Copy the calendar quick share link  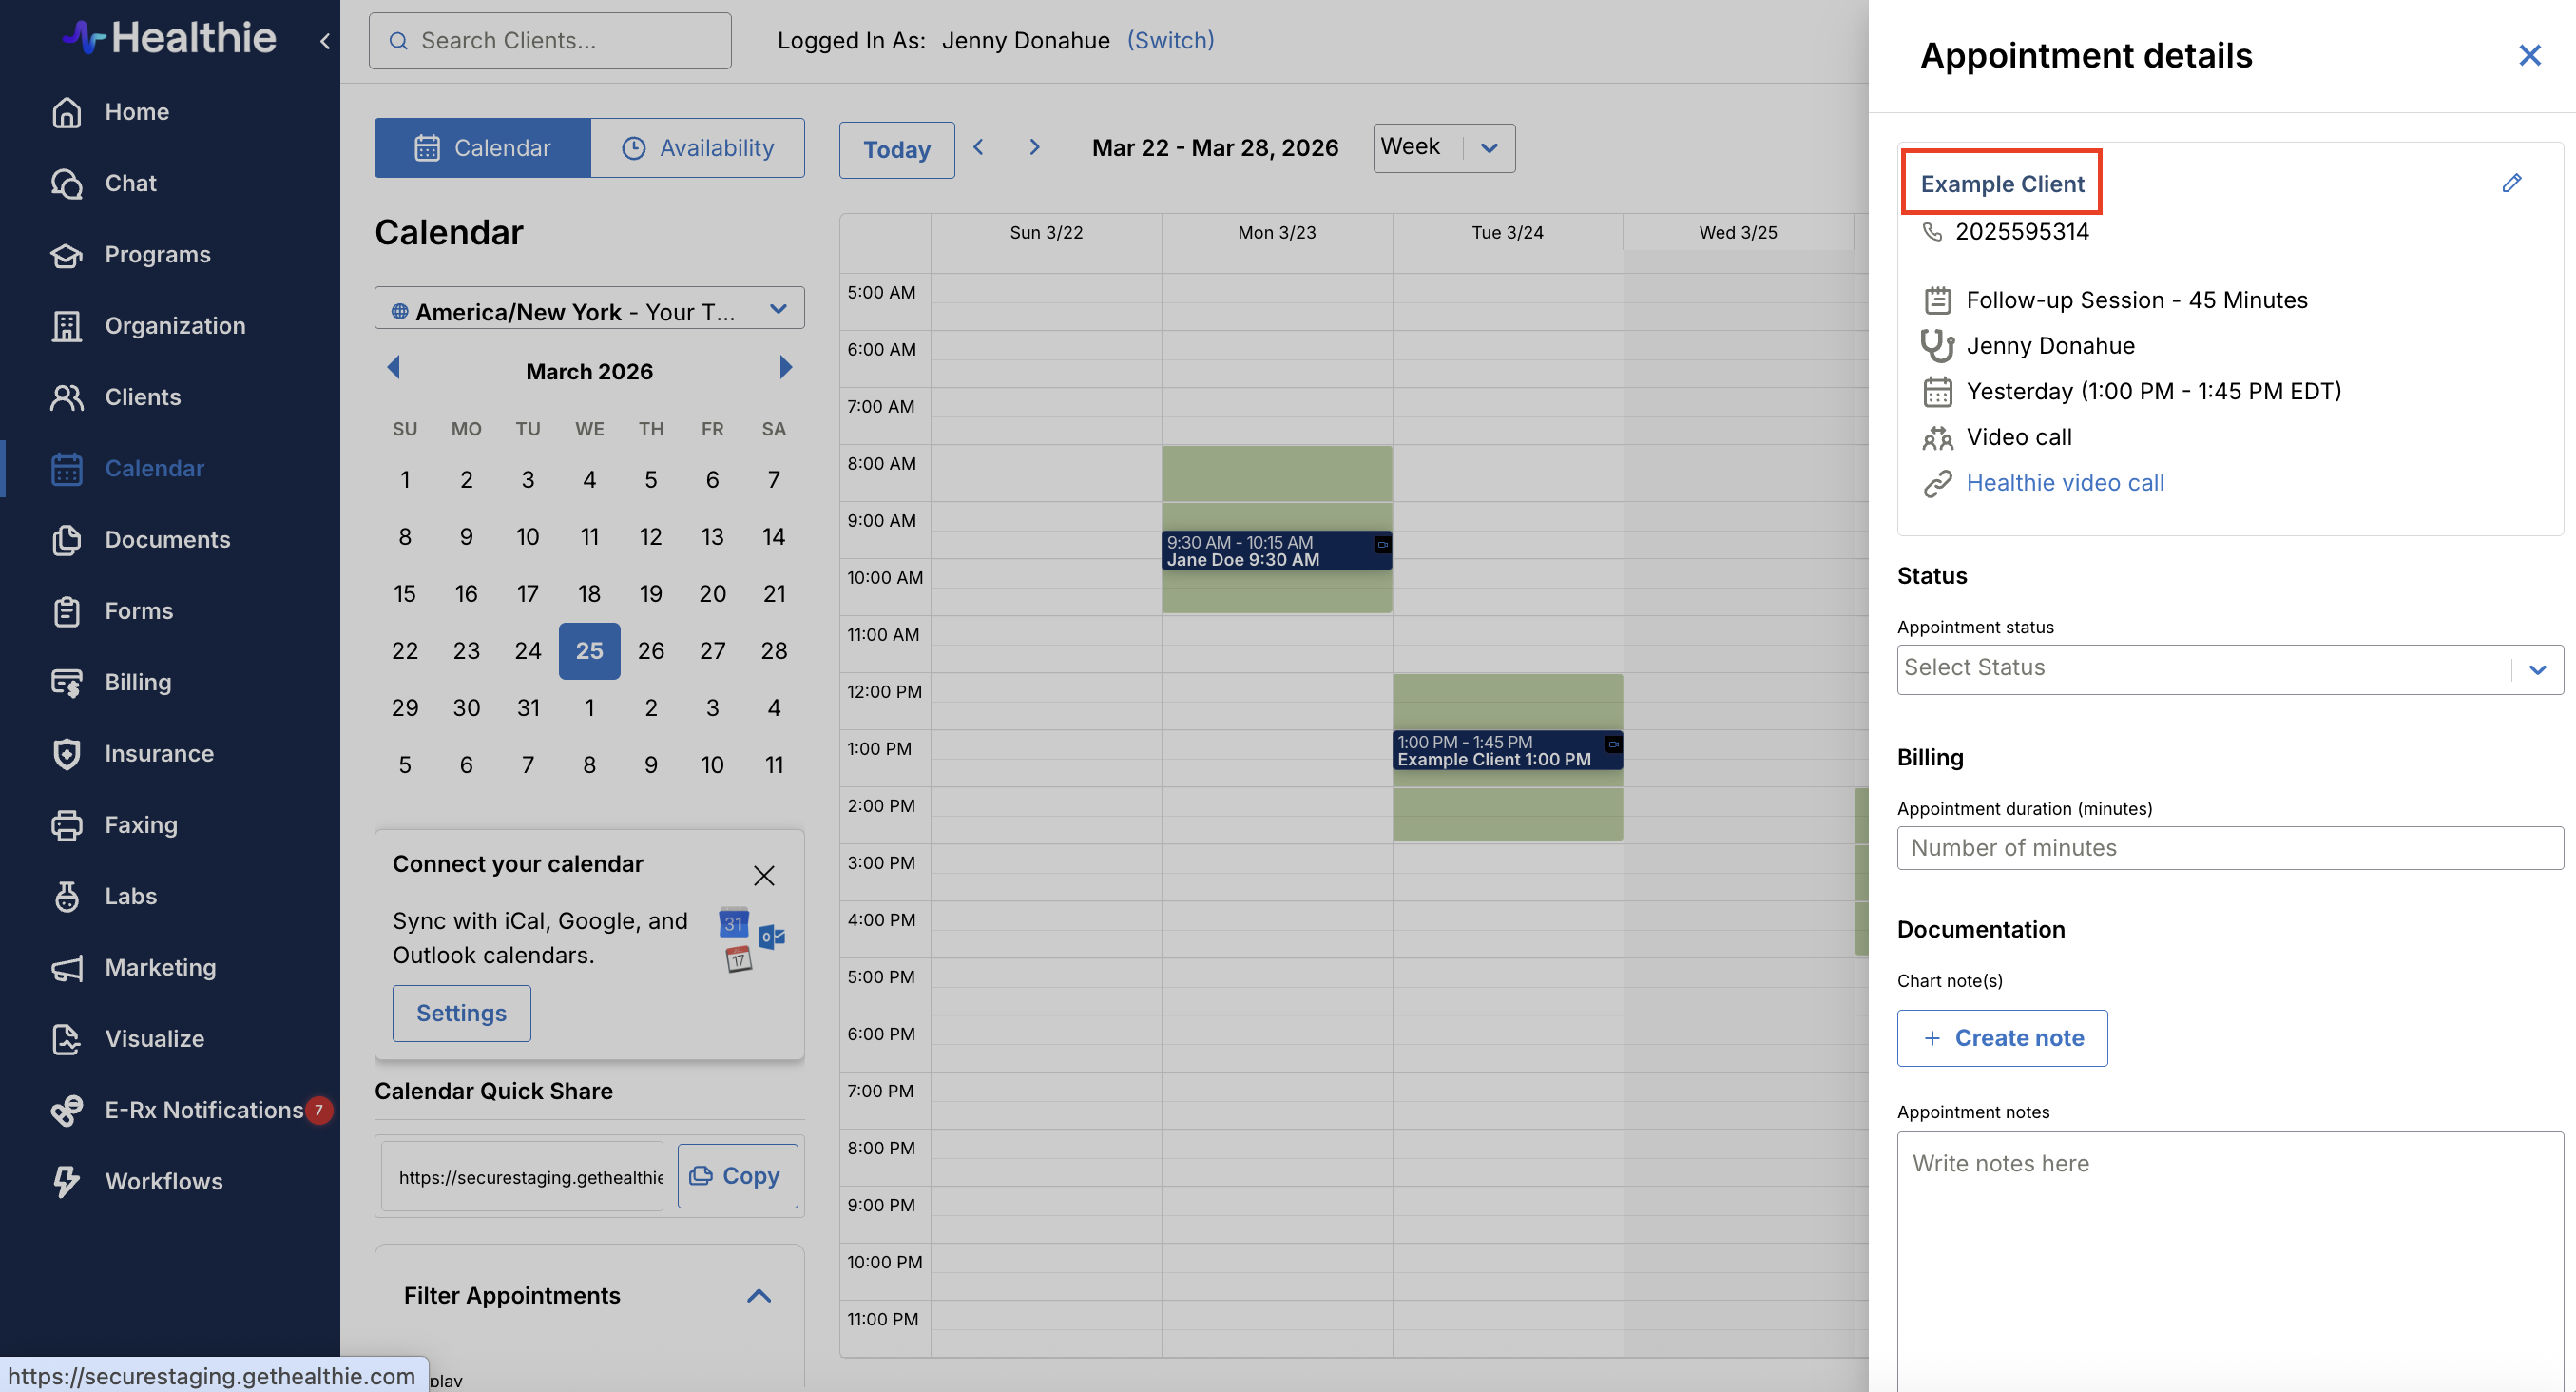pyautogui.click(x=737, y=1176)
